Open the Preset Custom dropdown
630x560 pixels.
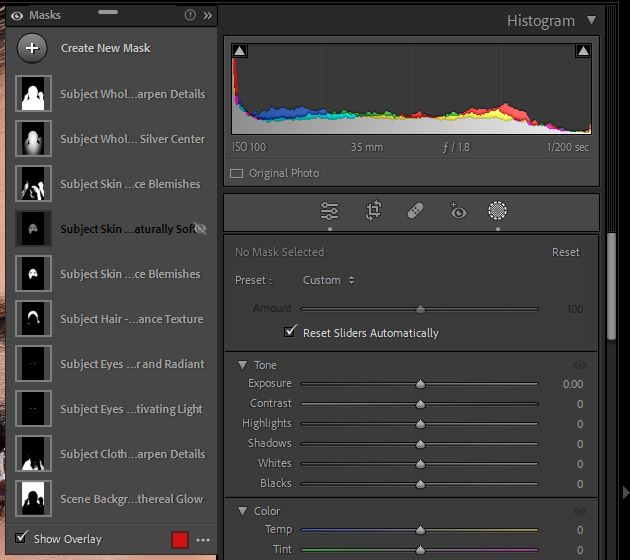(329, 280)
